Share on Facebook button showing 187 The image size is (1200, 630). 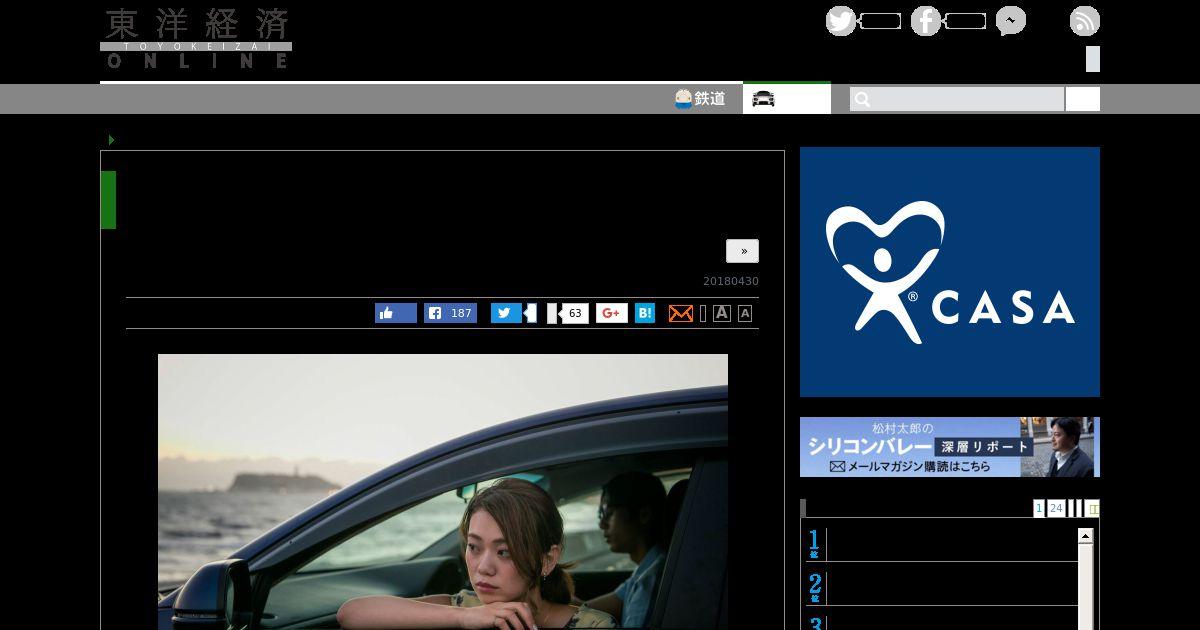tap(450, 313)
